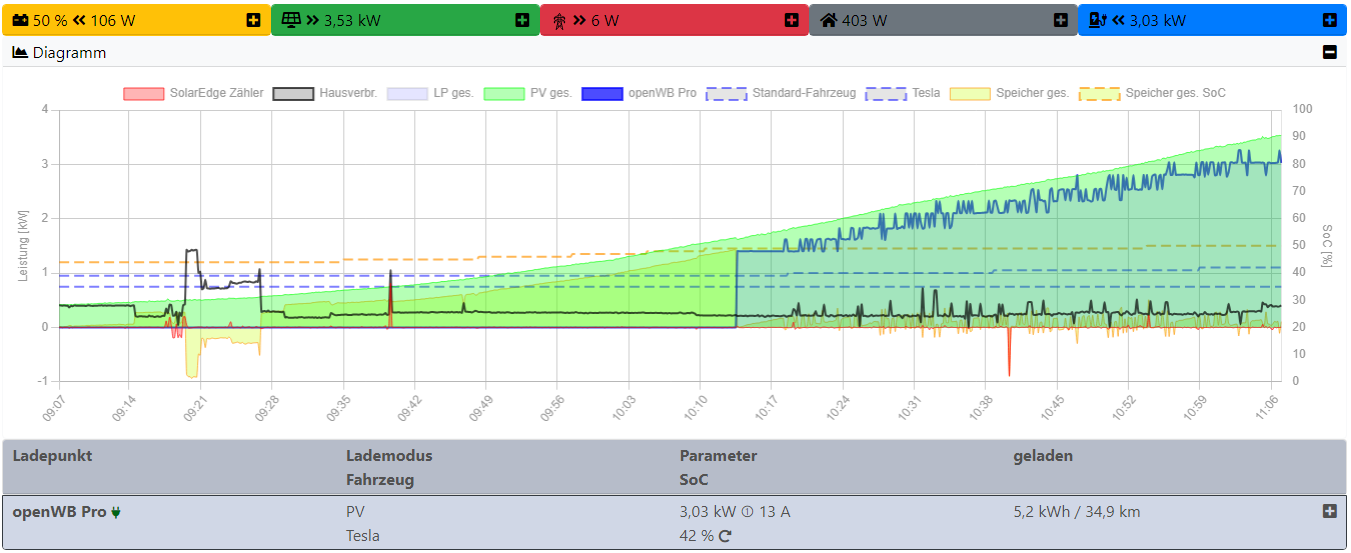Click the Diagramm chart icon

coord(20,52)
